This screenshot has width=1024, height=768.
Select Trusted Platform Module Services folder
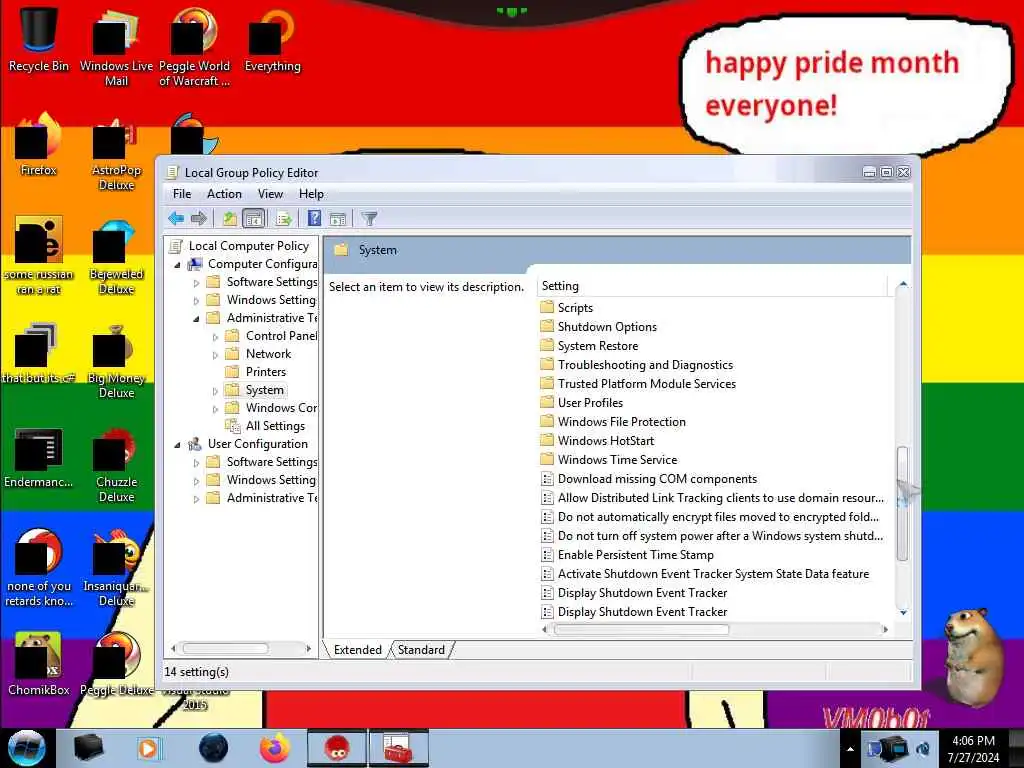click(647, 383)
